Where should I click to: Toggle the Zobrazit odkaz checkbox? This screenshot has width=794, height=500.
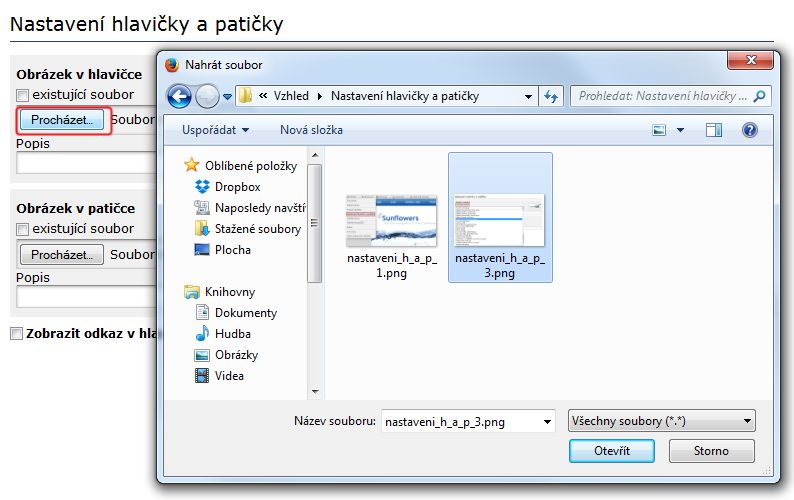click(x=16, y=334)
